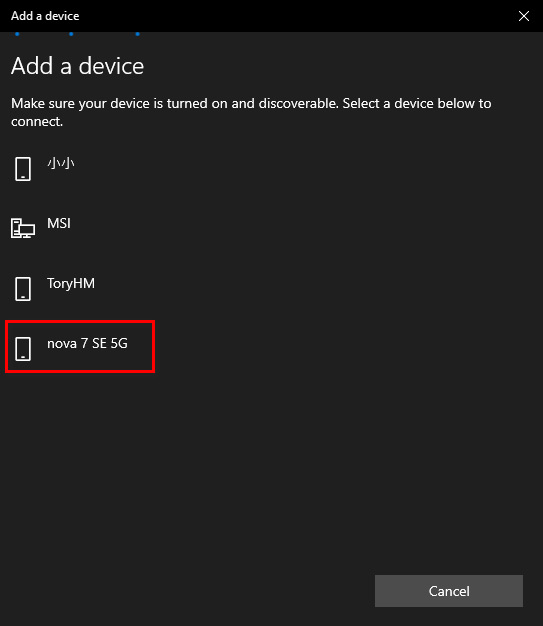
Task: Click the large Add a device heading
Action: pyautogui.click(x=77, y=66)
